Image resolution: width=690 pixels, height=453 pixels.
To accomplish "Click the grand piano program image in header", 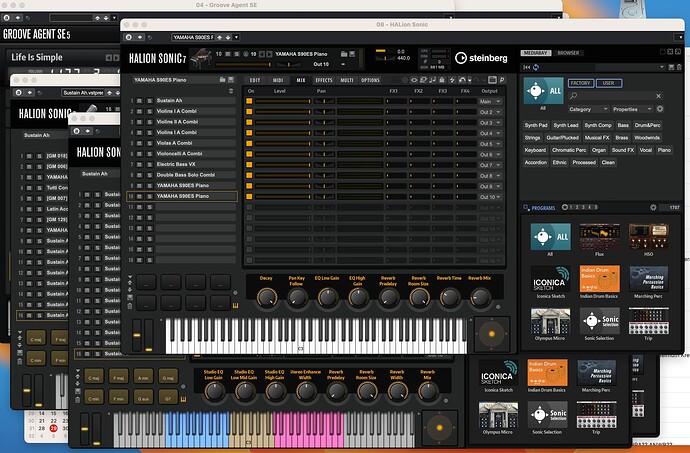I will click(x=201, y=58).
